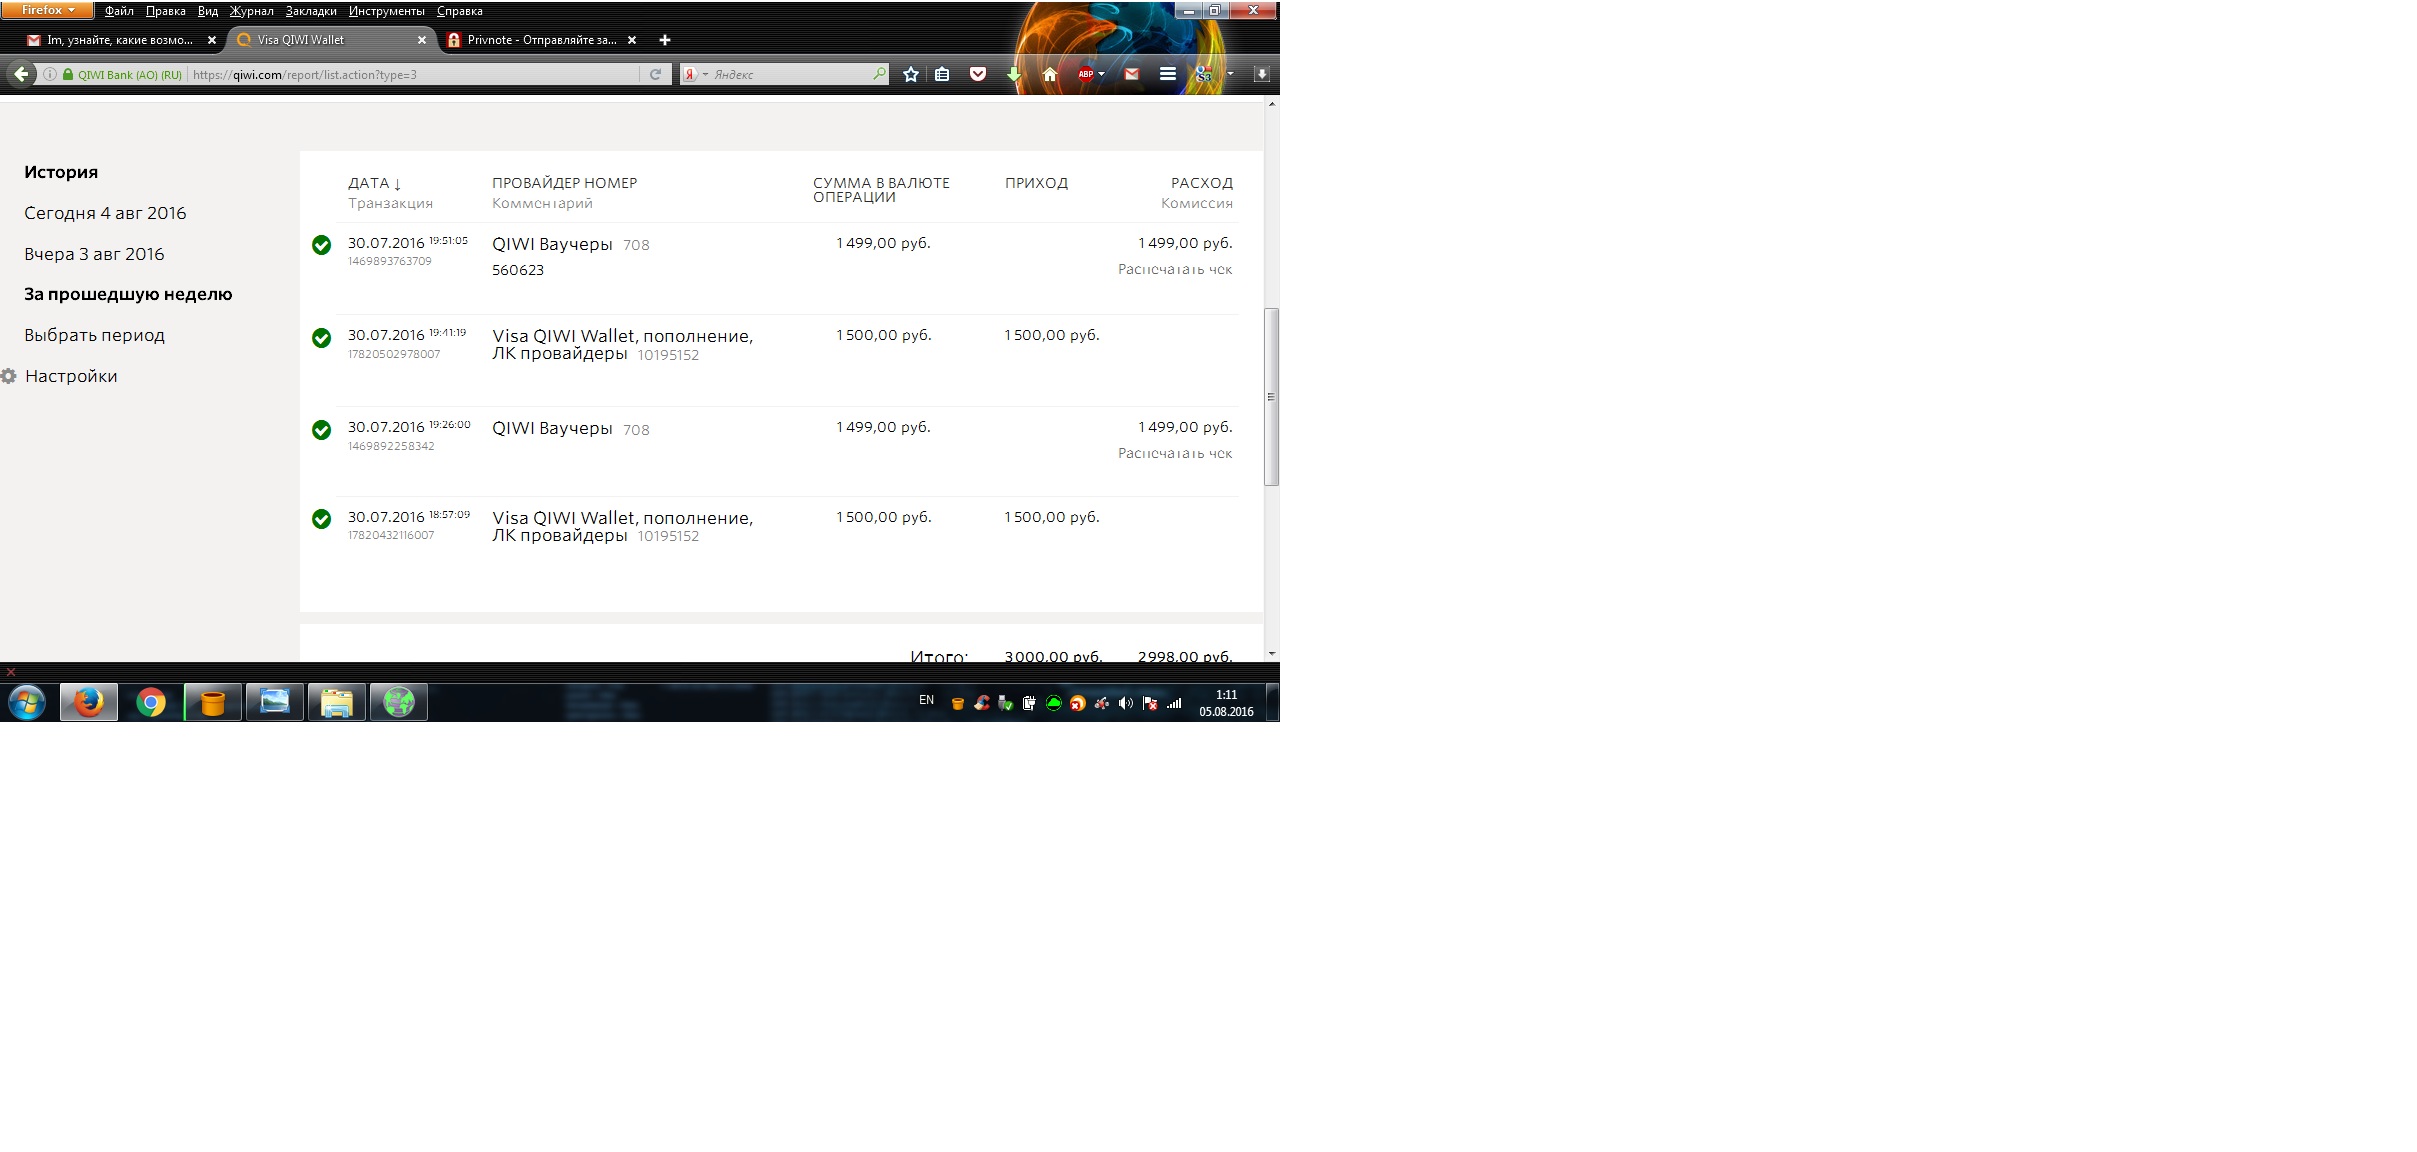Open the Закладки menu
The image size is (2417, 1152).
coord(311,11)
